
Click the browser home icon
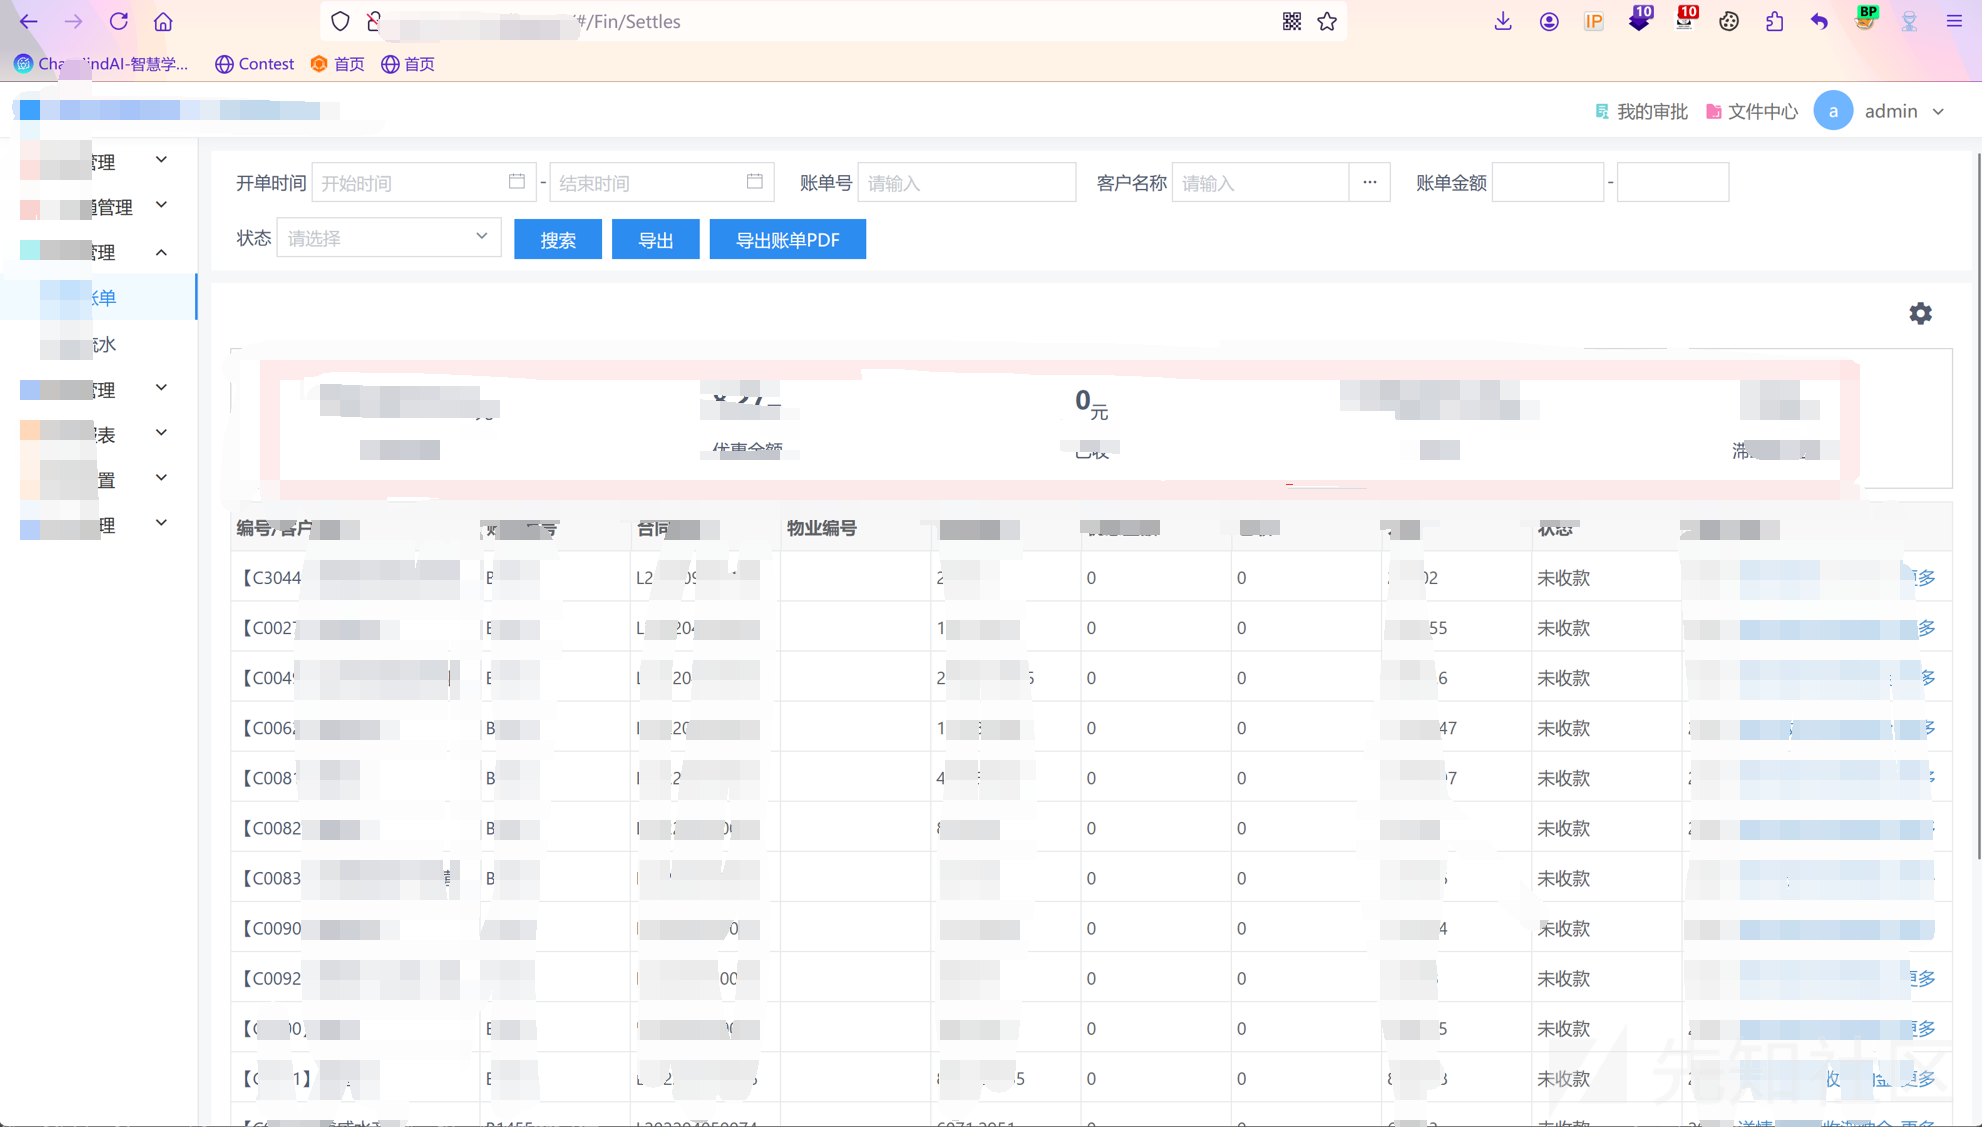click(163, 21)
